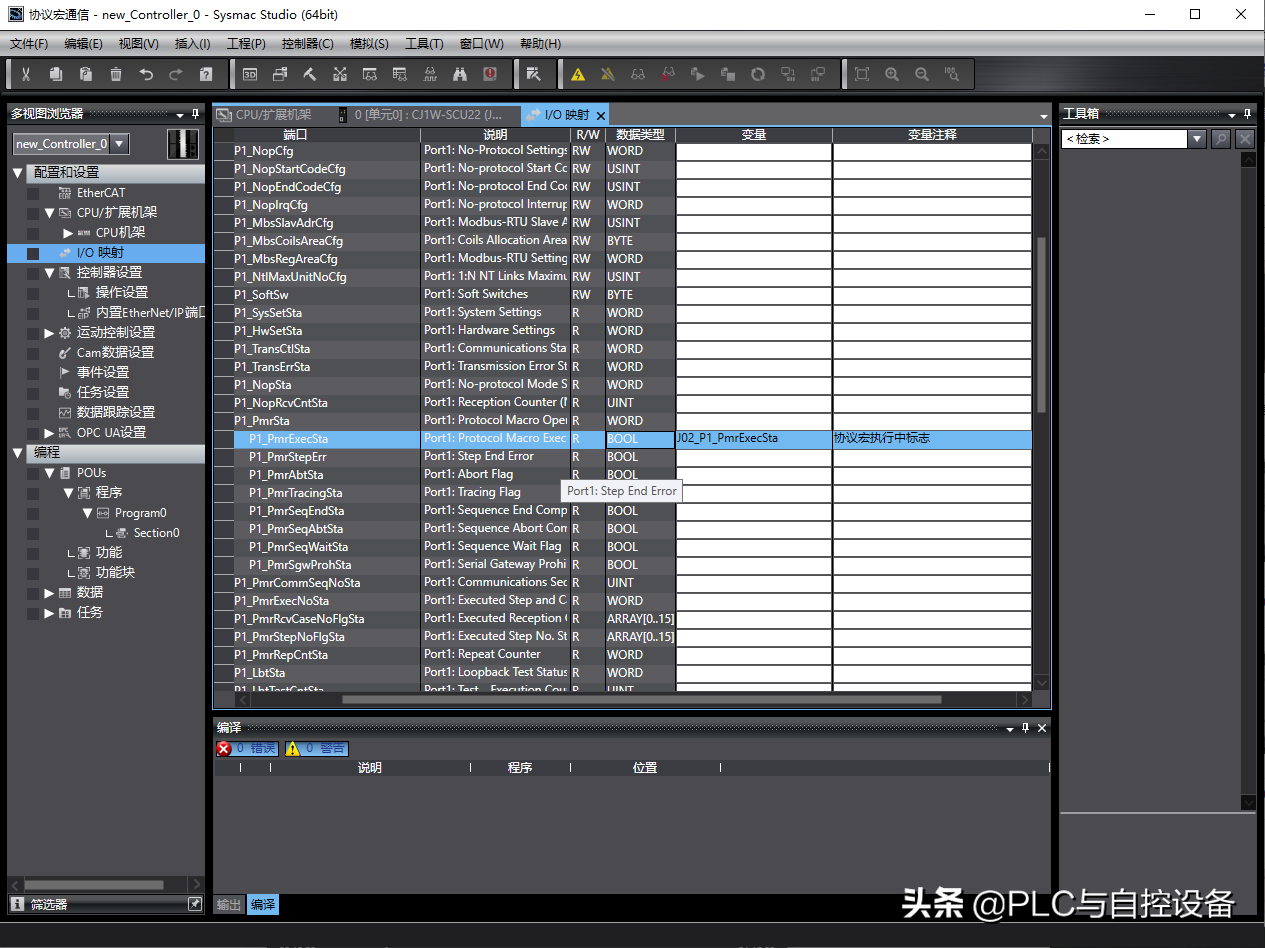
Task: Click the zoom in magnifier icon
Action: pos(892,74)
